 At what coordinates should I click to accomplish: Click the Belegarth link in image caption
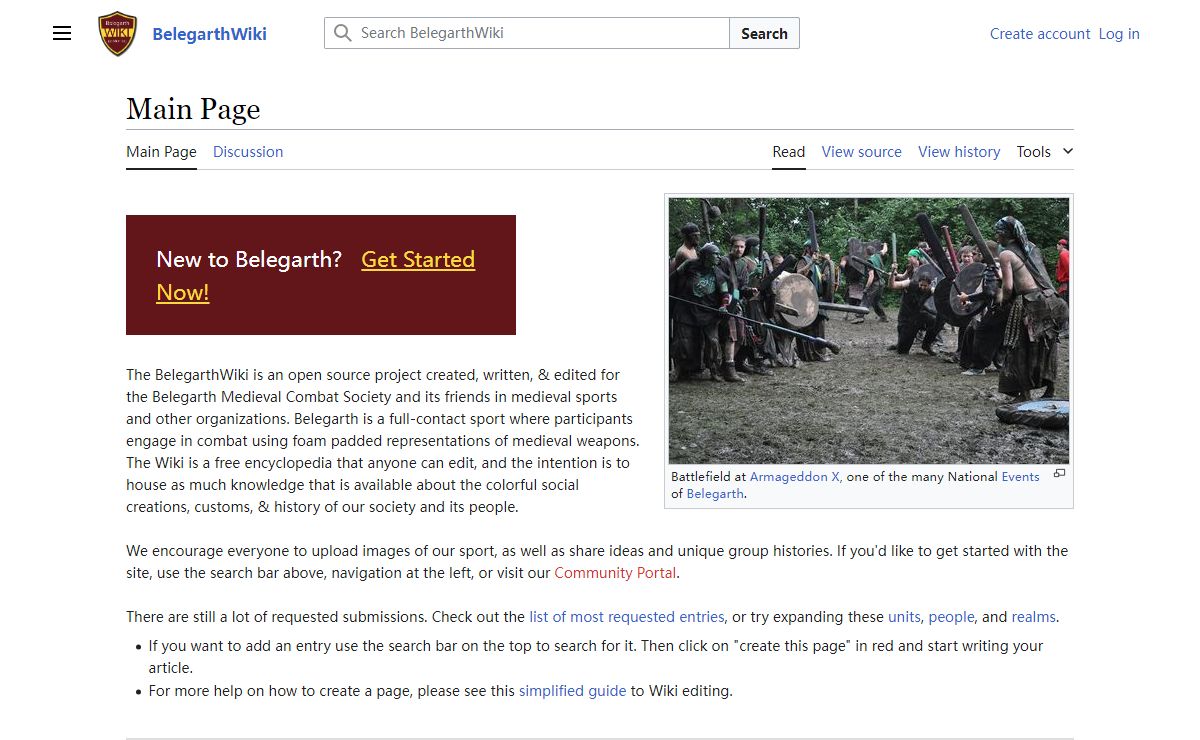click(x=715, y=494)
